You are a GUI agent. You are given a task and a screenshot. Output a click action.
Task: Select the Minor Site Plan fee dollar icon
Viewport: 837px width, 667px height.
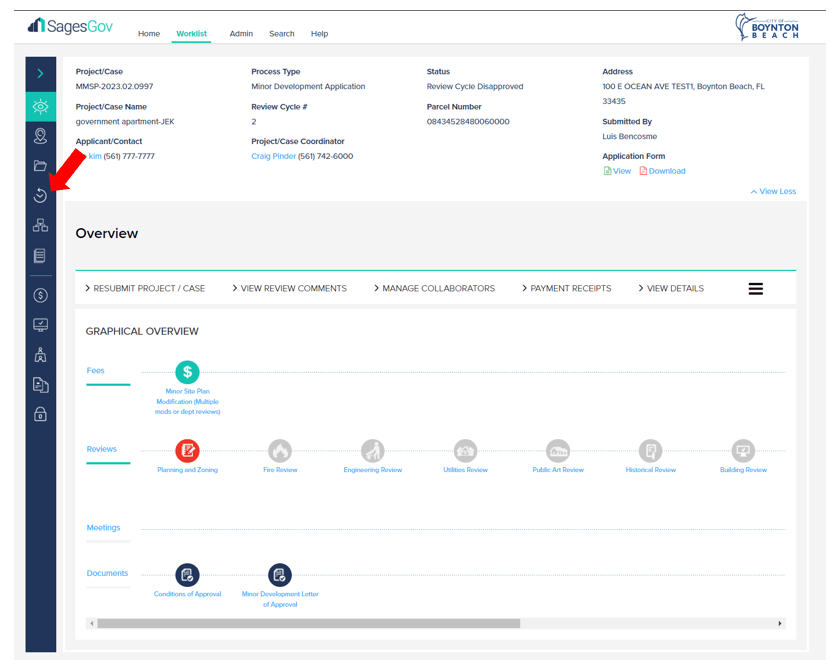click(x=187, y=372)
